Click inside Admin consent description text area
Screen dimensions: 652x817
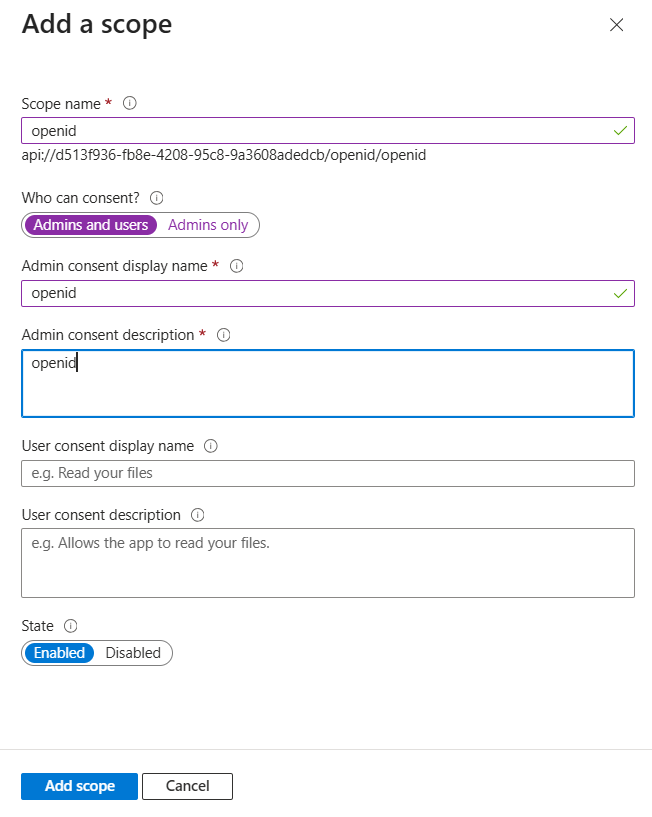coord(328,383)
